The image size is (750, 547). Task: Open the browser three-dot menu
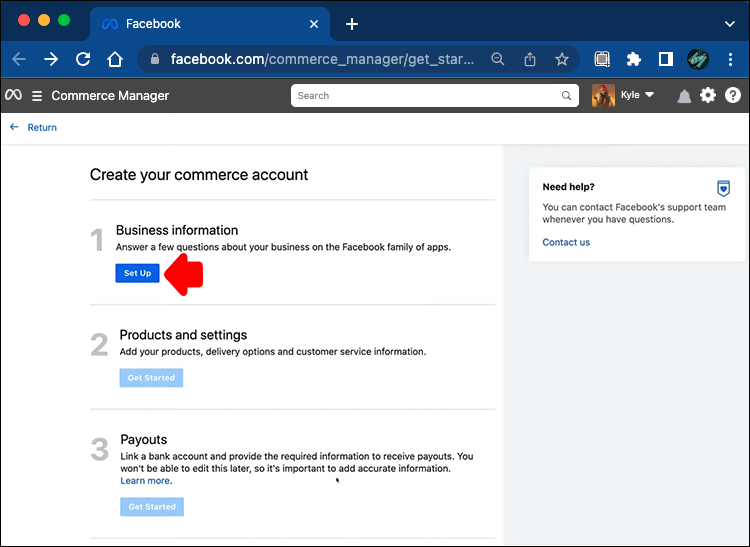[x=732, y=59]
